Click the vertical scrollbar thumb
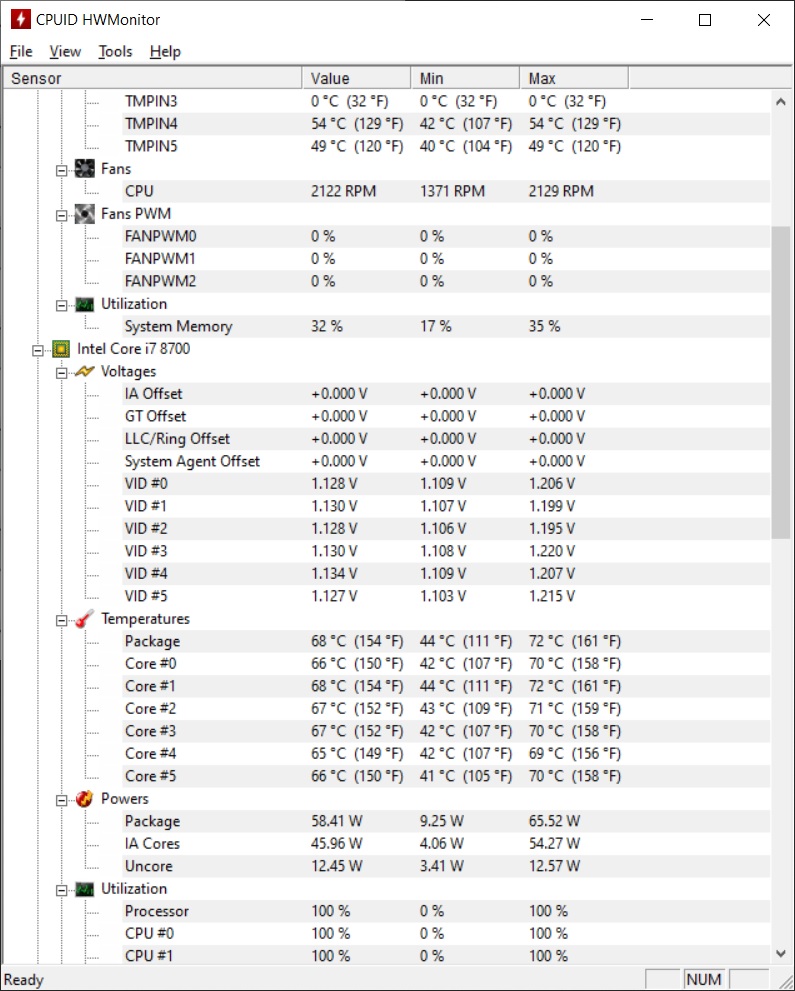This screenshot has height=991, width=795. [781, 380]
